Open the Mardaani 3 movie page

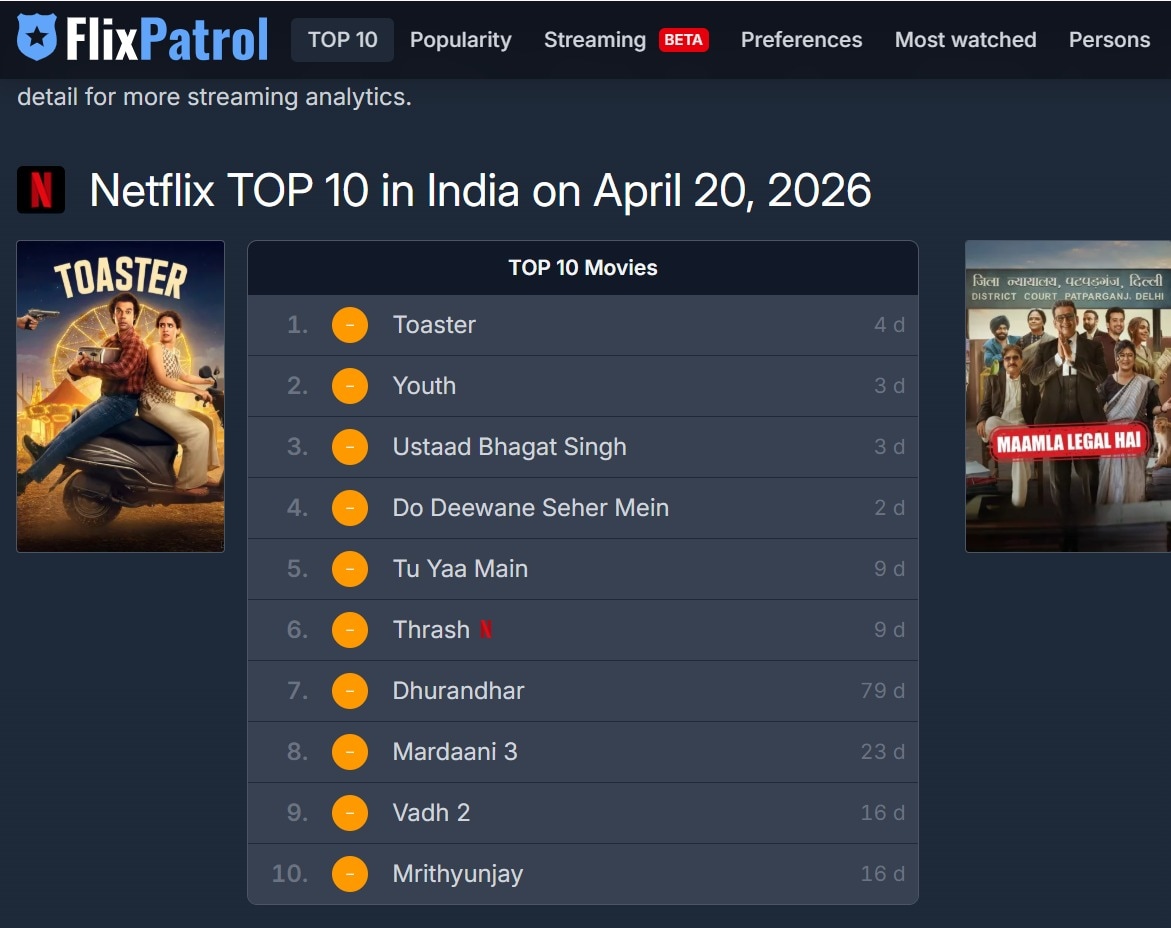click(x=455, y=752)
